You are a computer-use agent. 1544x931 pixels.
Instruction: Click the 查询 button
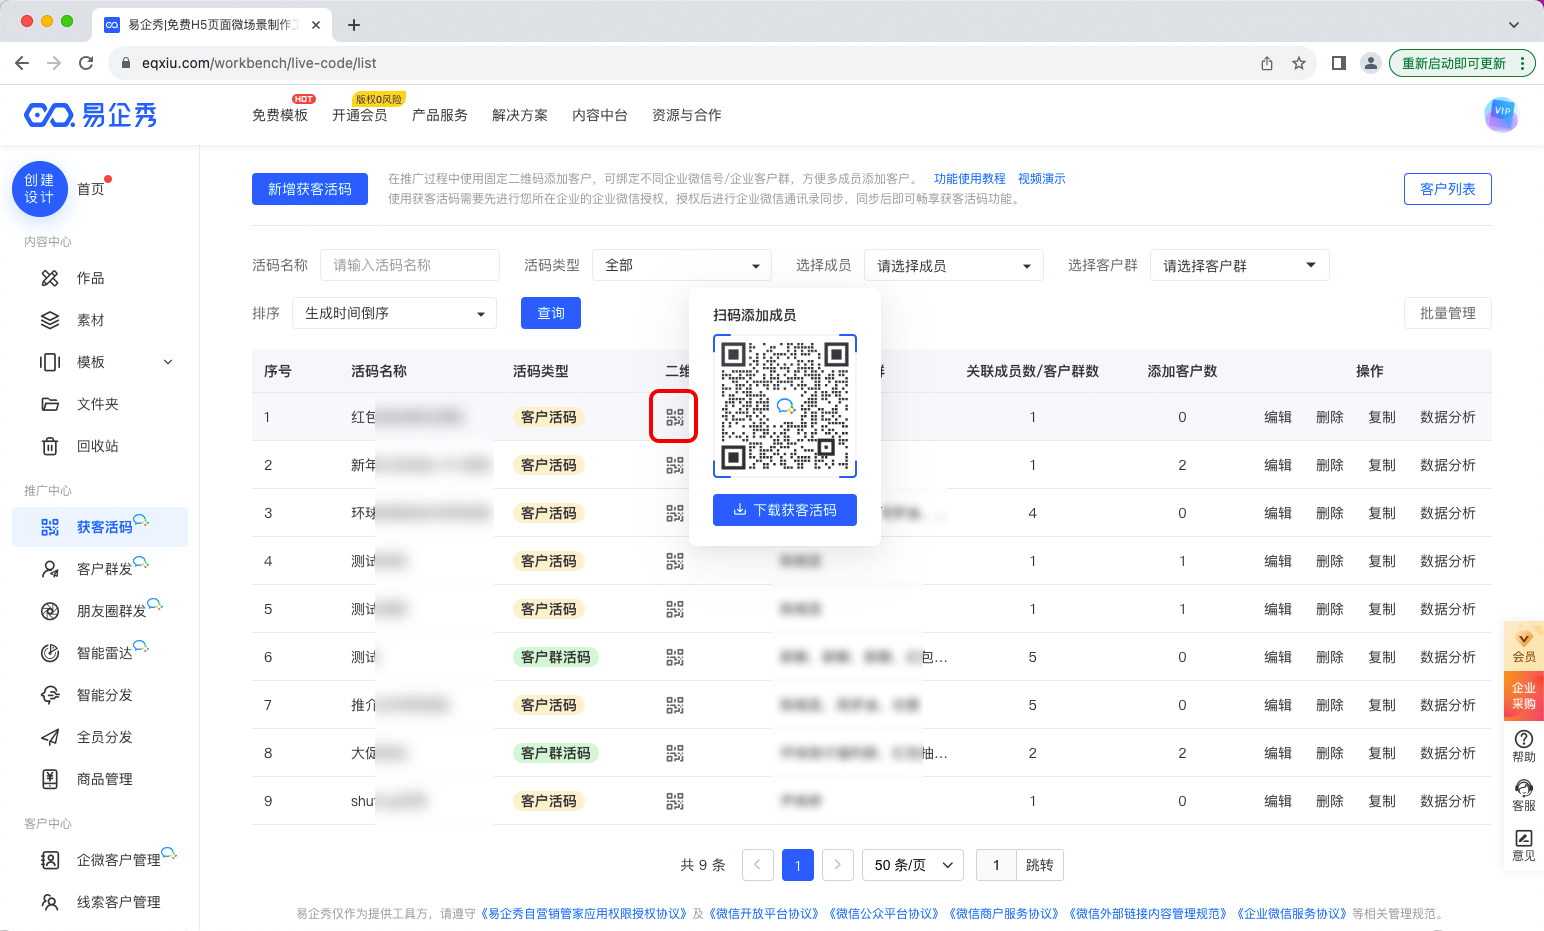(x=551, y=313)
